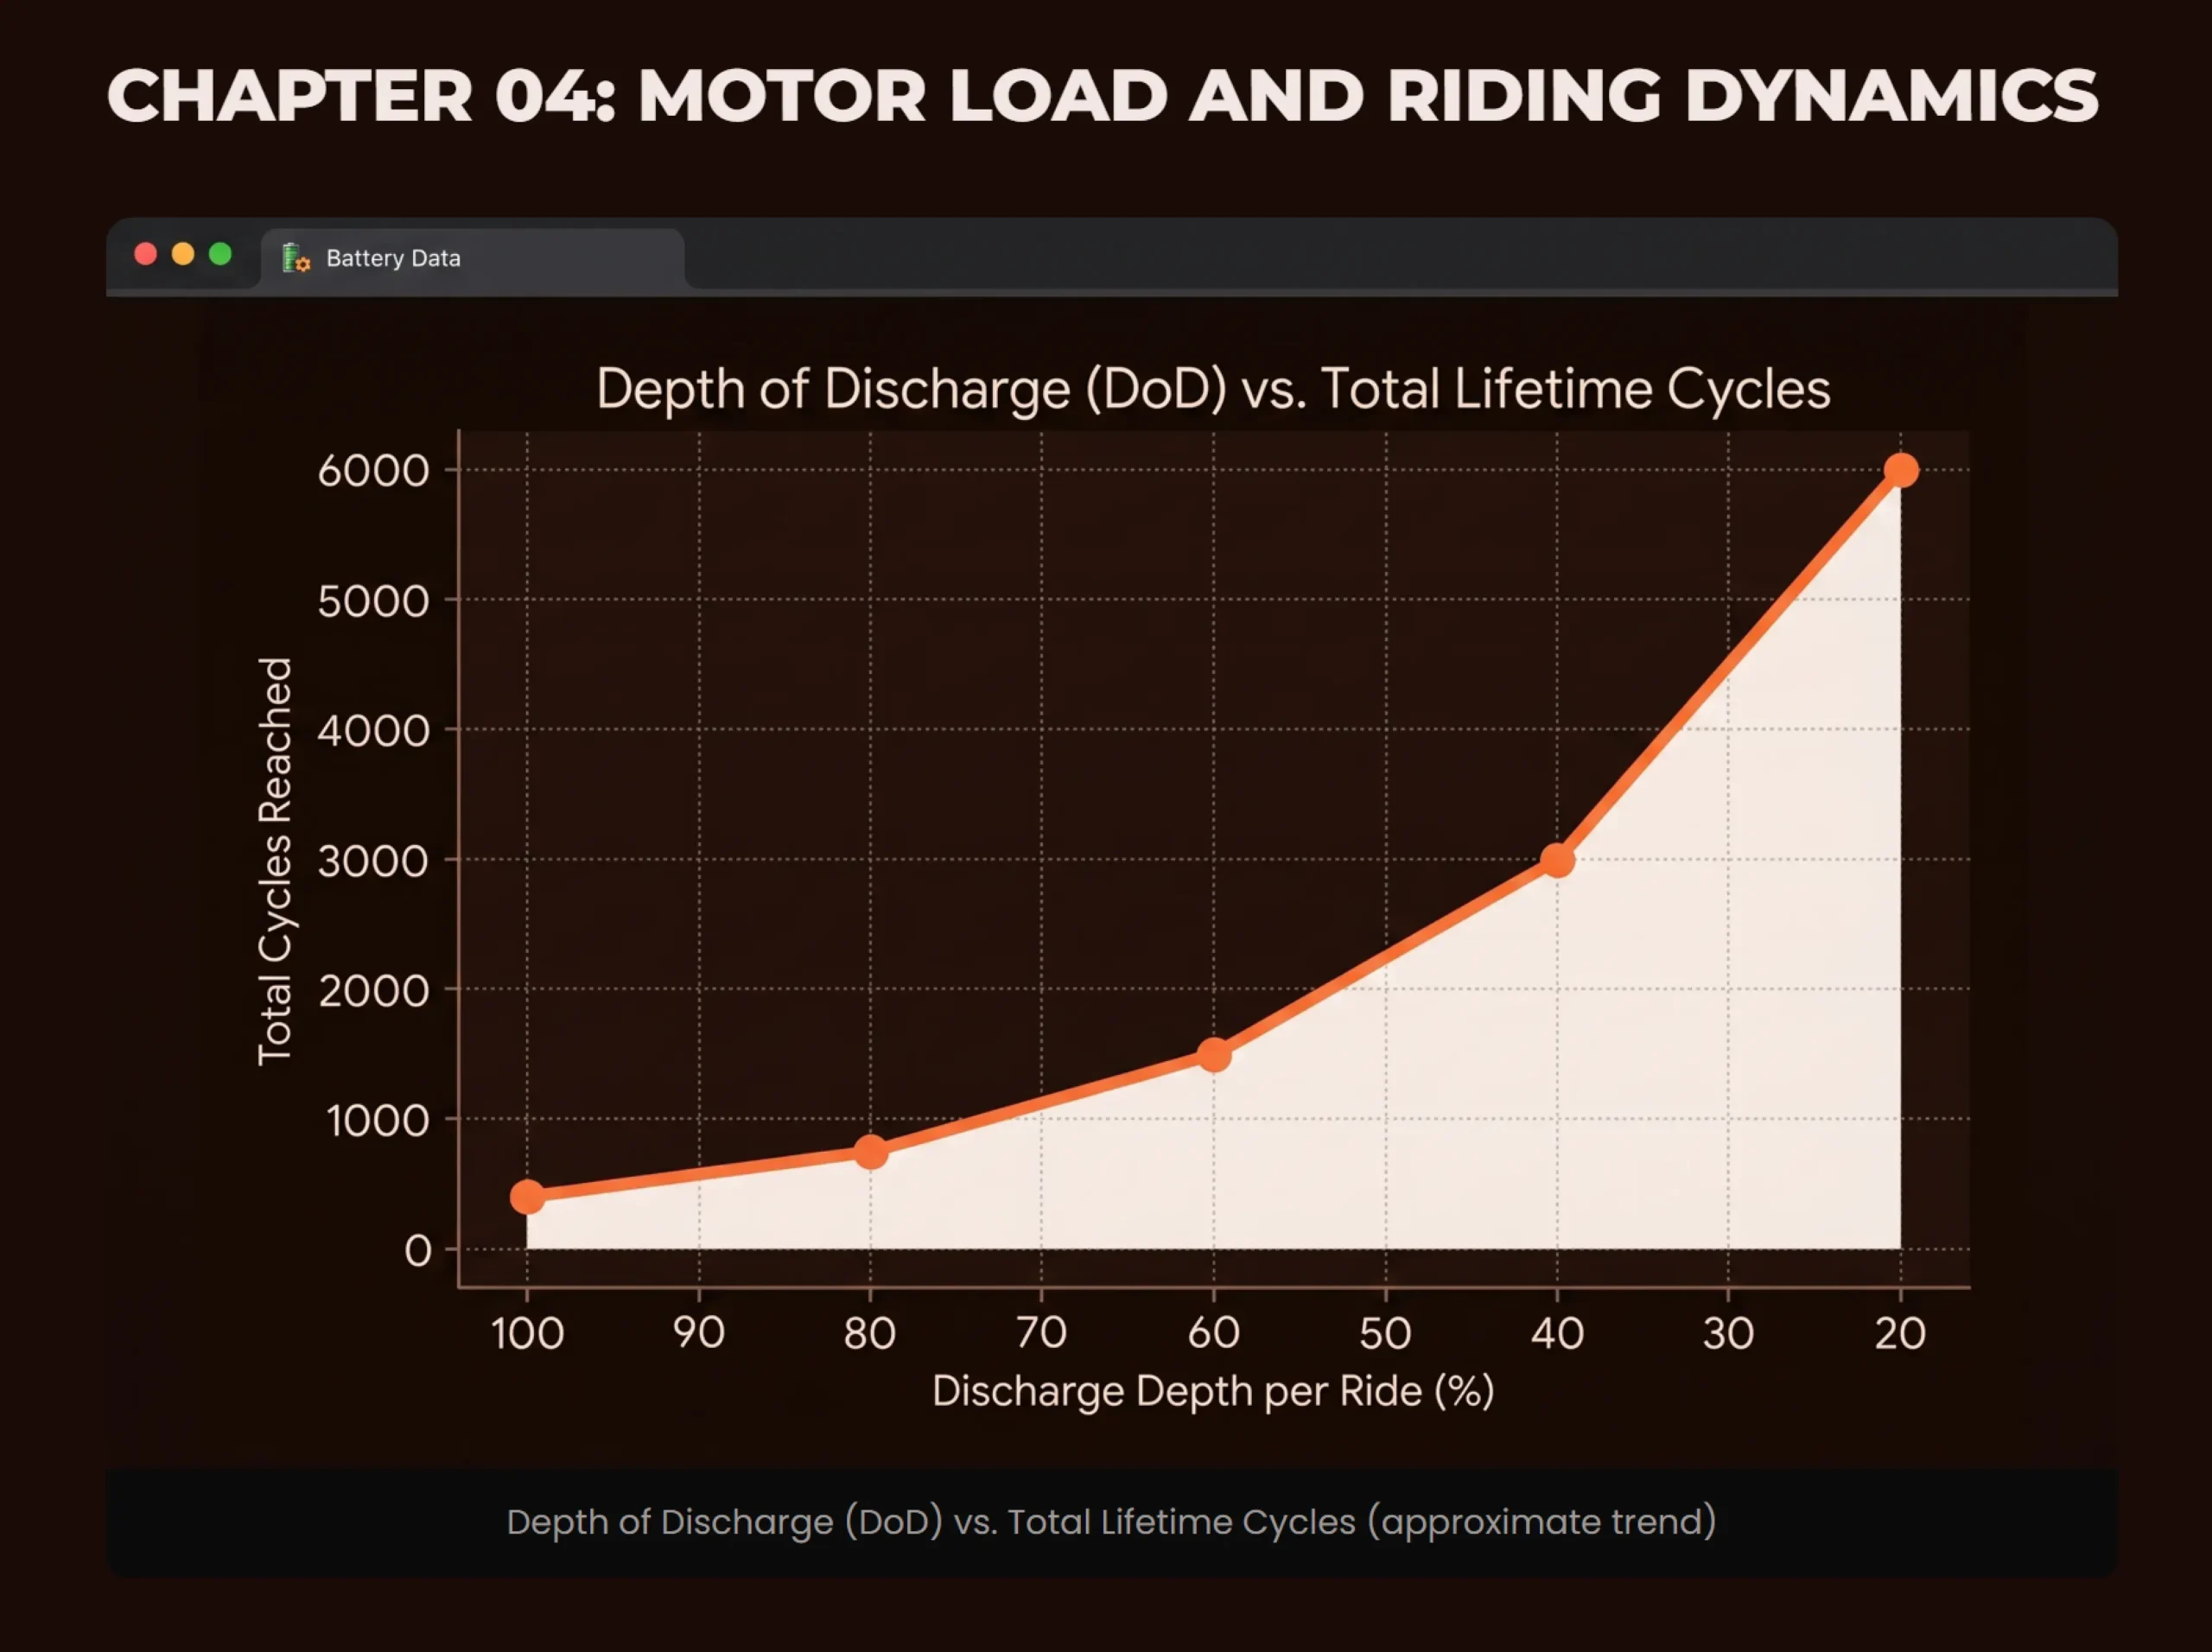Click the yellow minimize window dot

(183, 254)
